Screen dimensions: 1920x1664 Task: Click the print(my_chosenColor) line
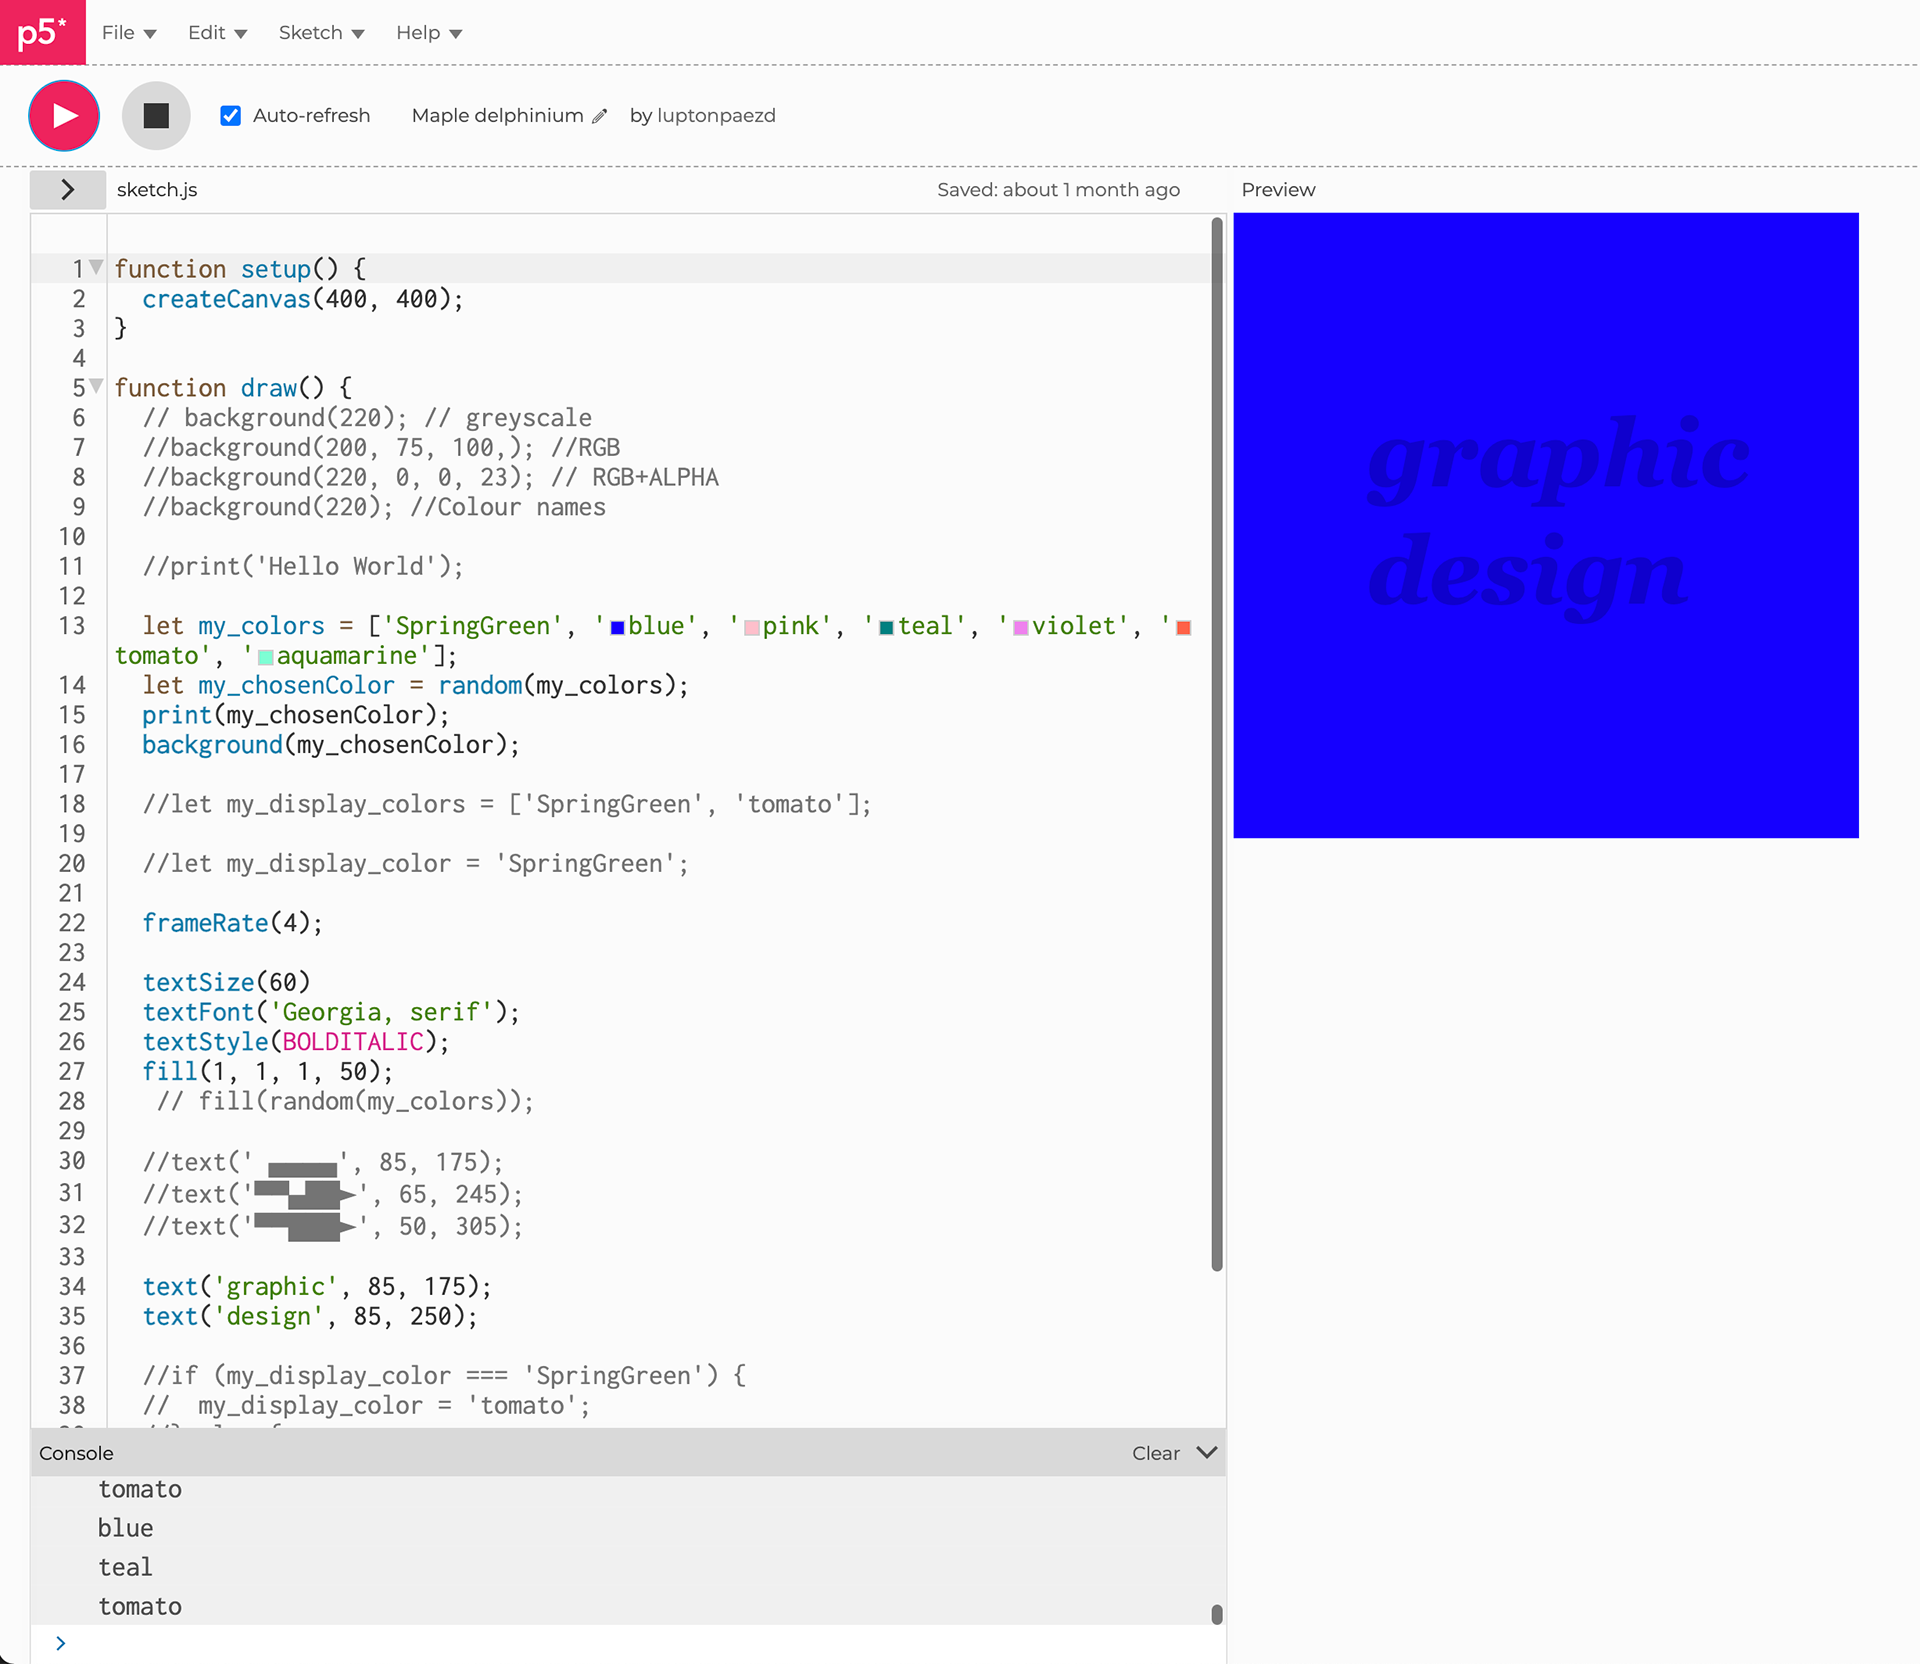click(x=296, y=715)
